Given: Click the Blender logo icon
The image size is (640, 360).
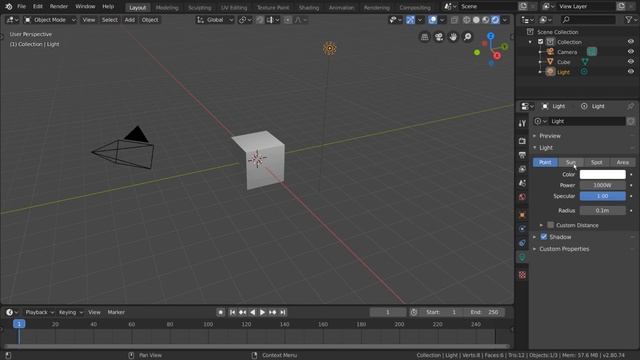Looking at the screenshot, I should [9, 7].
